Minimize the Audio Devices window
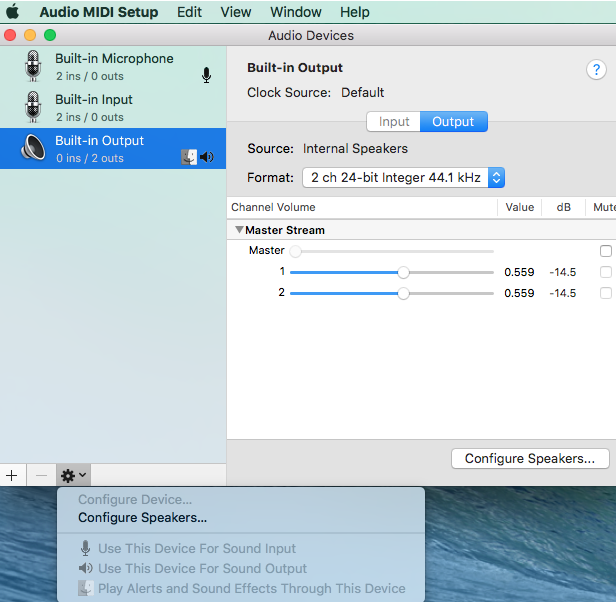 pyautogui.click(x=30, y=35)
